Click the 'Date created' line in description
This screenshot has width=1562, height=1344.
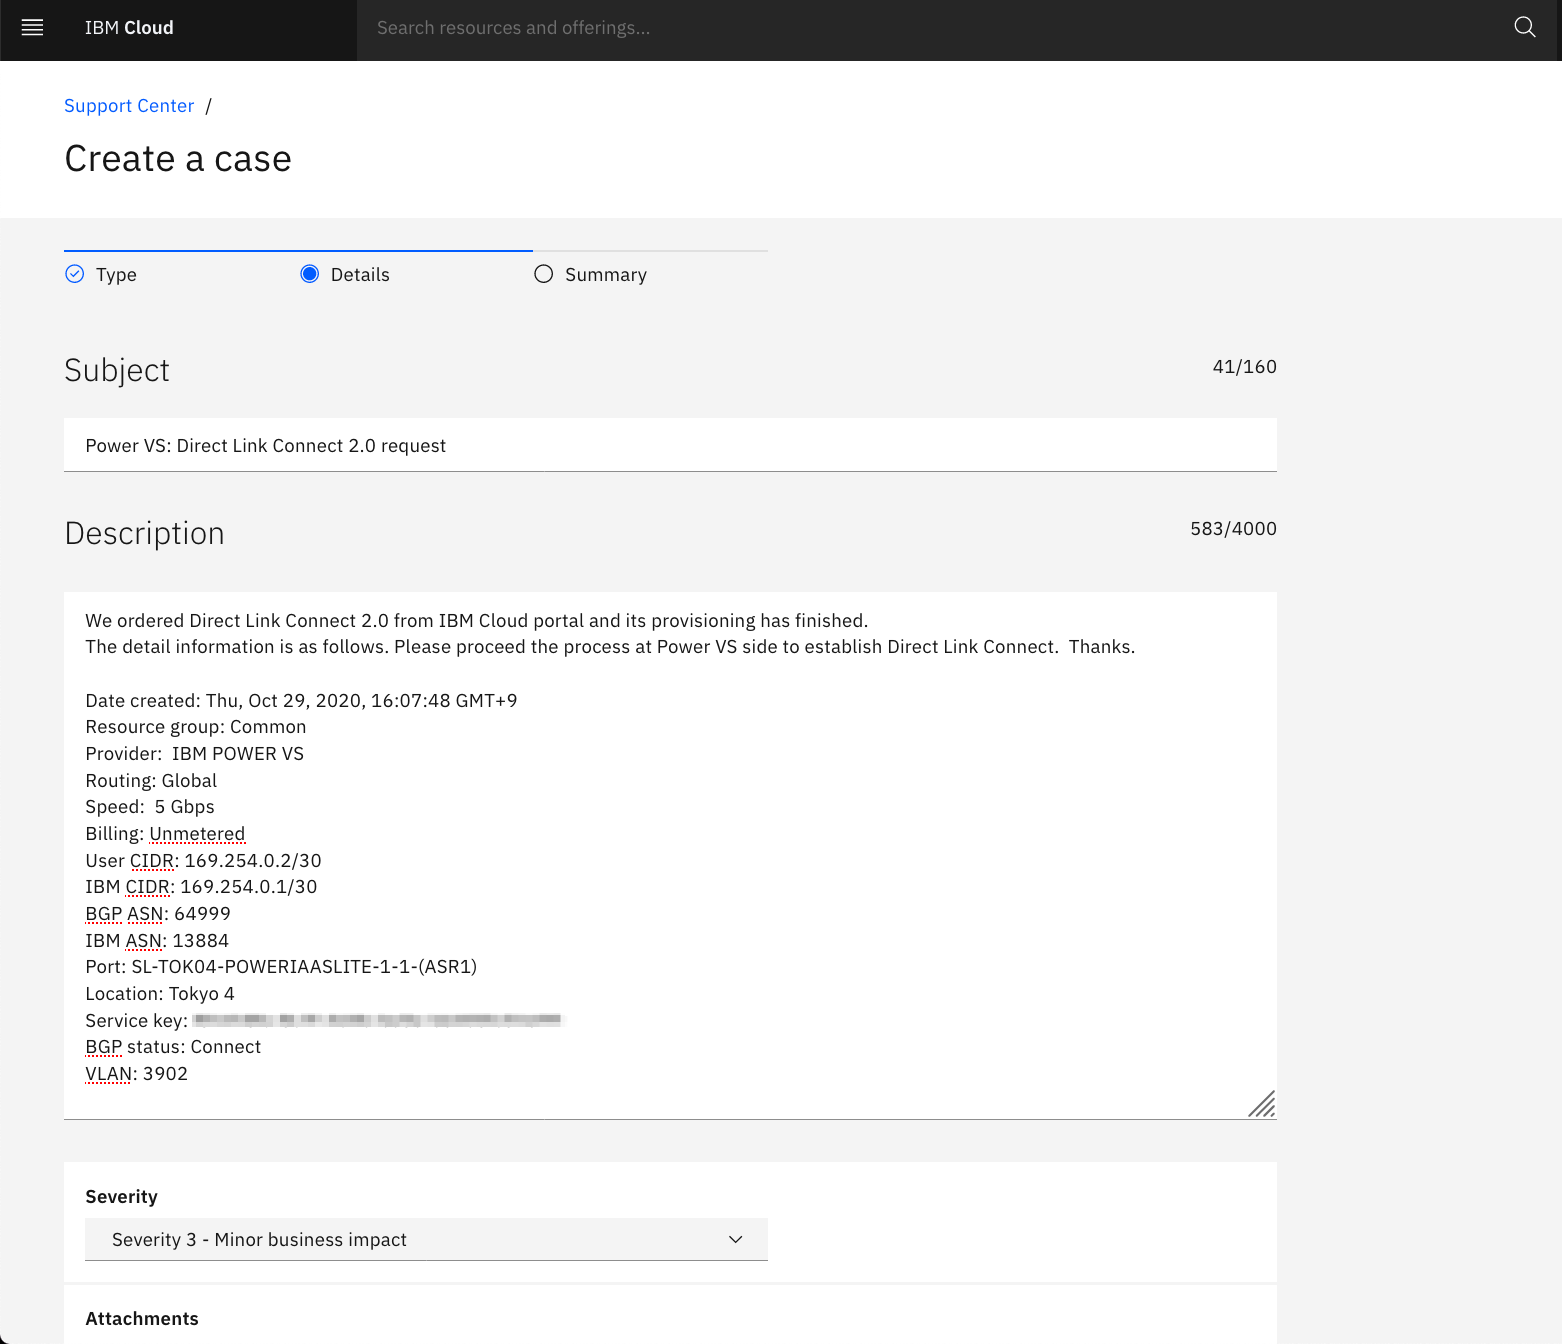pyautogui.click(x=301, y=701)
